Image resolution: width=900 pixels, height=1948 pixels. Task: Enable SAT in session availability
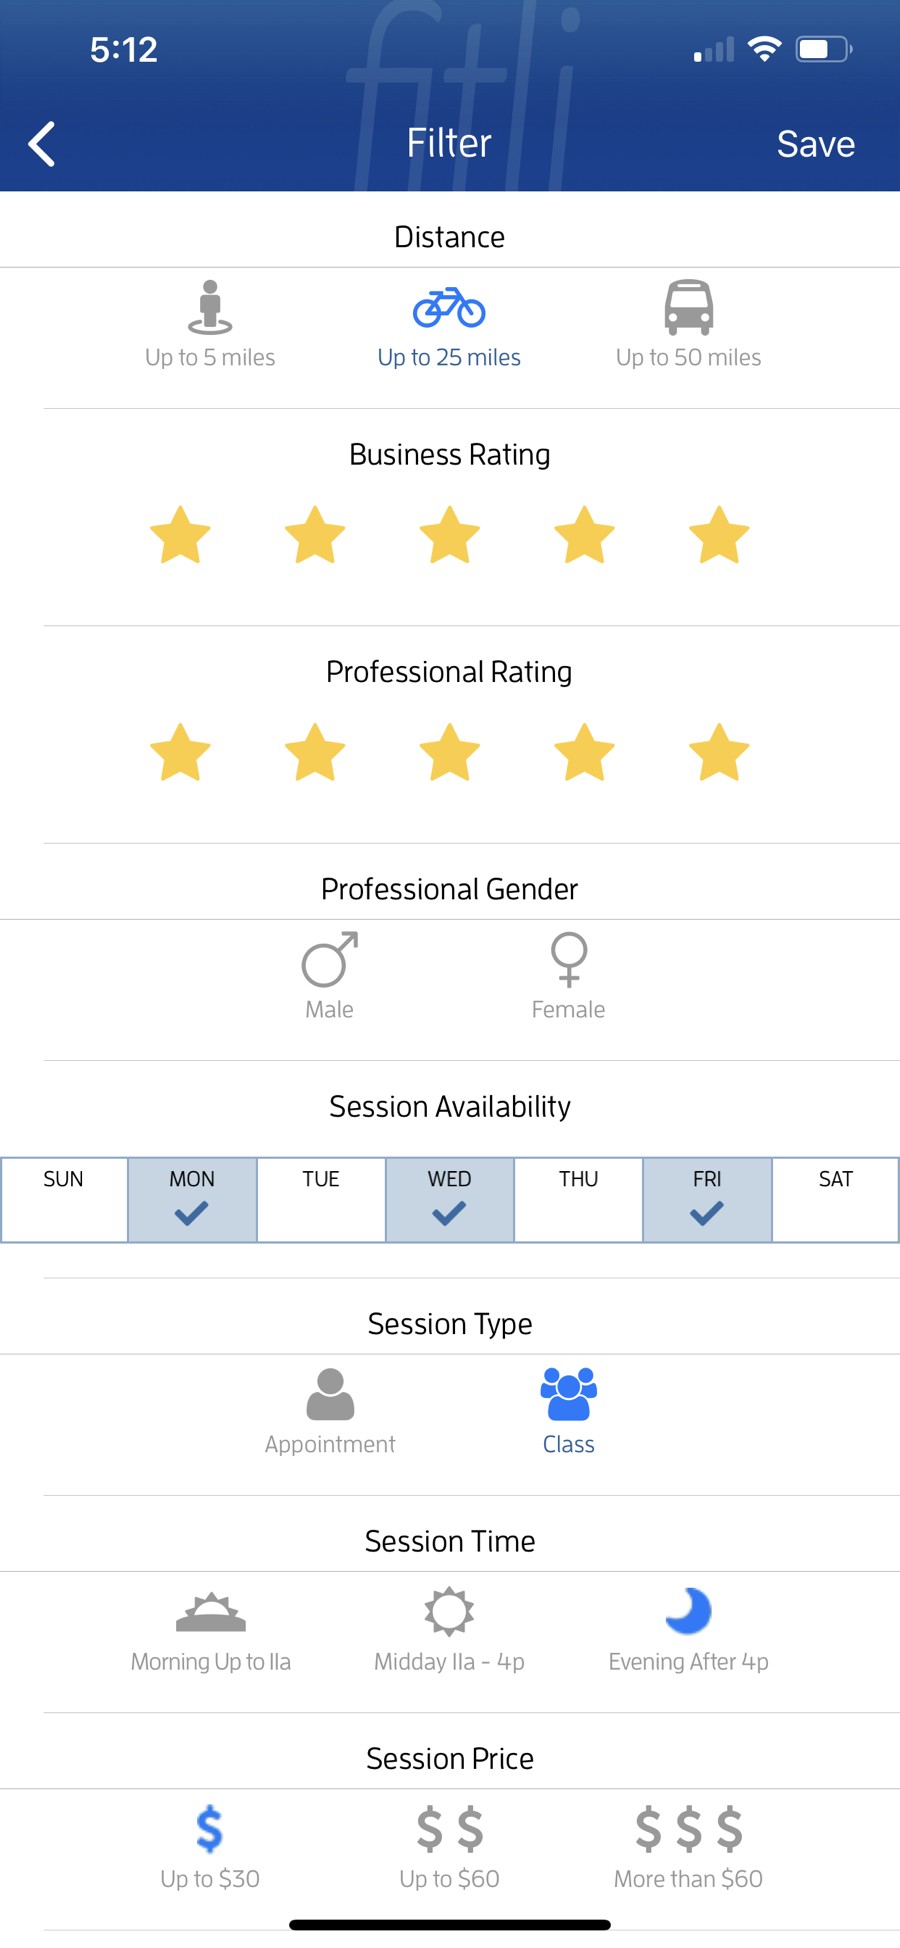tap(835, 1199)
